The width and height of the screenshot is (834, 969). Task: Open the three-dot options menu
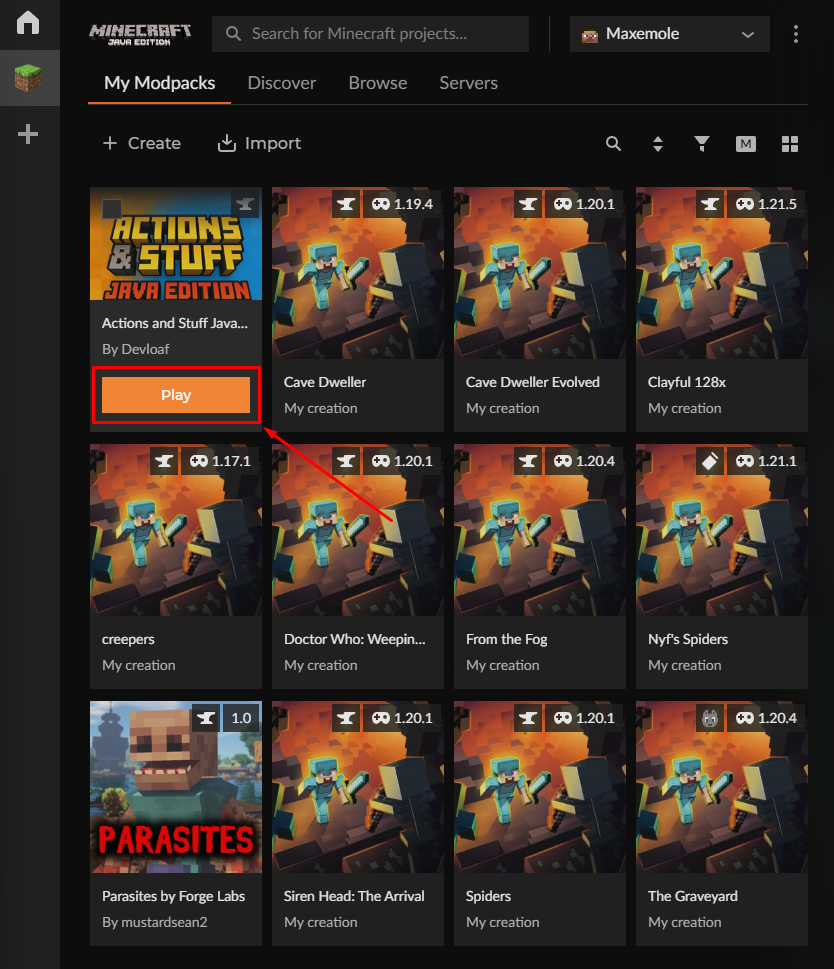click(796, 33)
